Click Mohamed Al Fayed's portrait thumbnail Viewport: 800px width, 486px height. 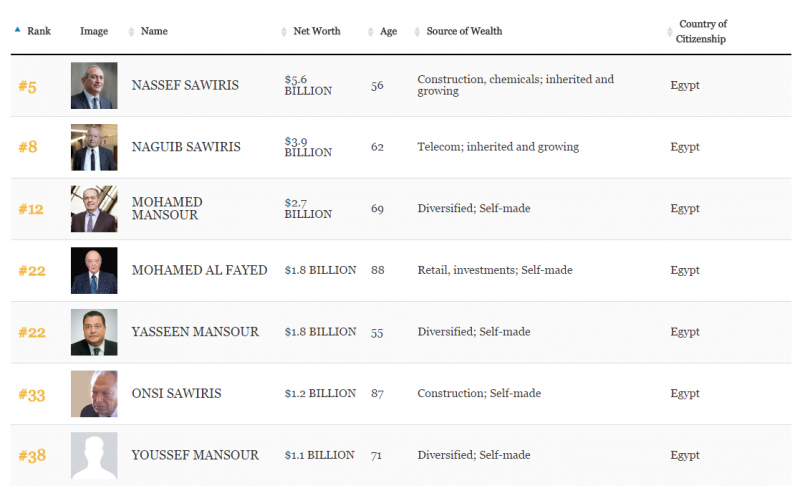(94, 270)
